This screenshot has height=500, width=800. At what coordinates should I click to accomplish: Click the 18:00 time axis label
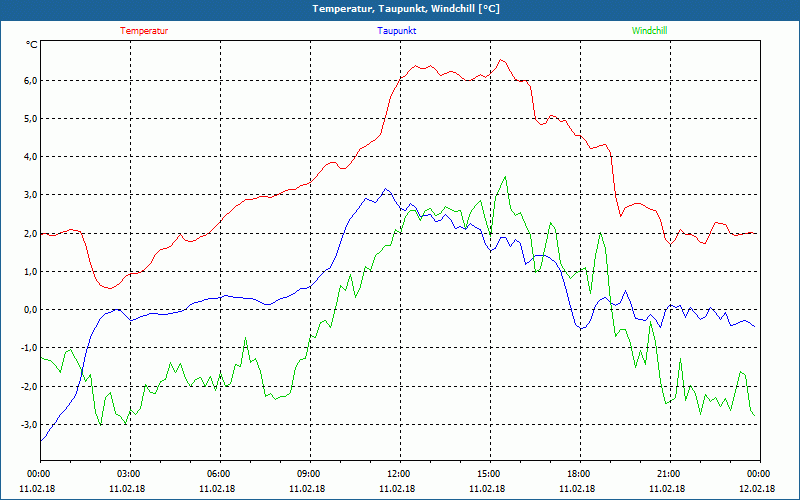coord(578,474)
